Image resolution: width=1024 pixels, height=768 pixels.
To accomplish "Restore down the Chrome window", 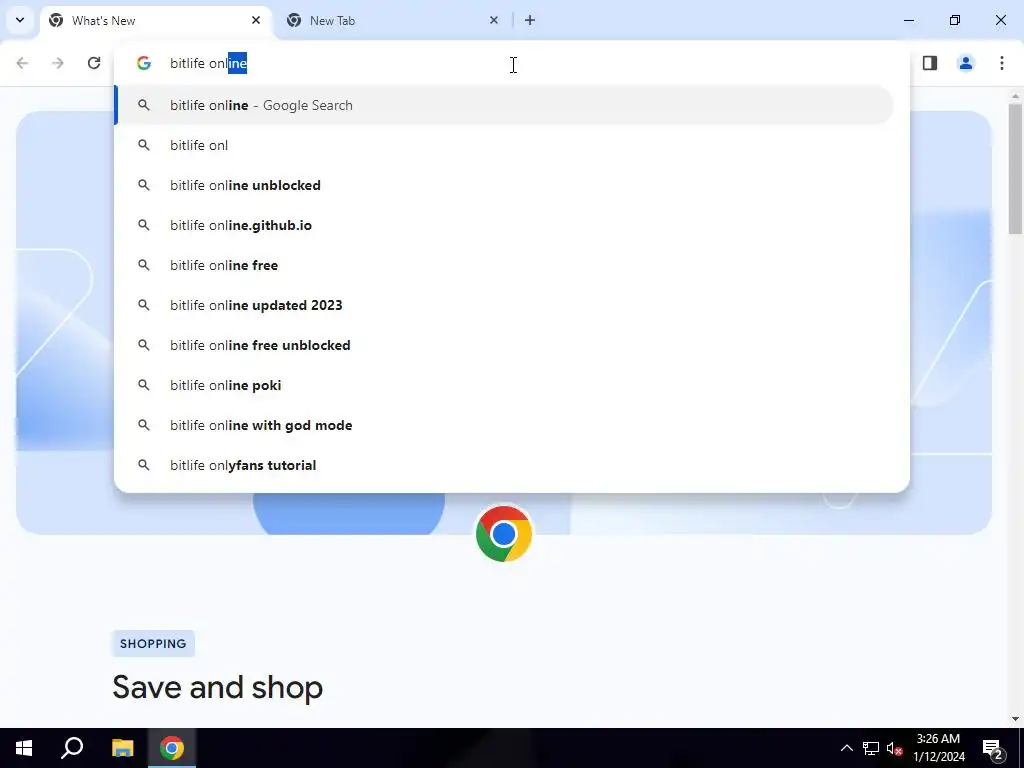I will click(955, 20).
